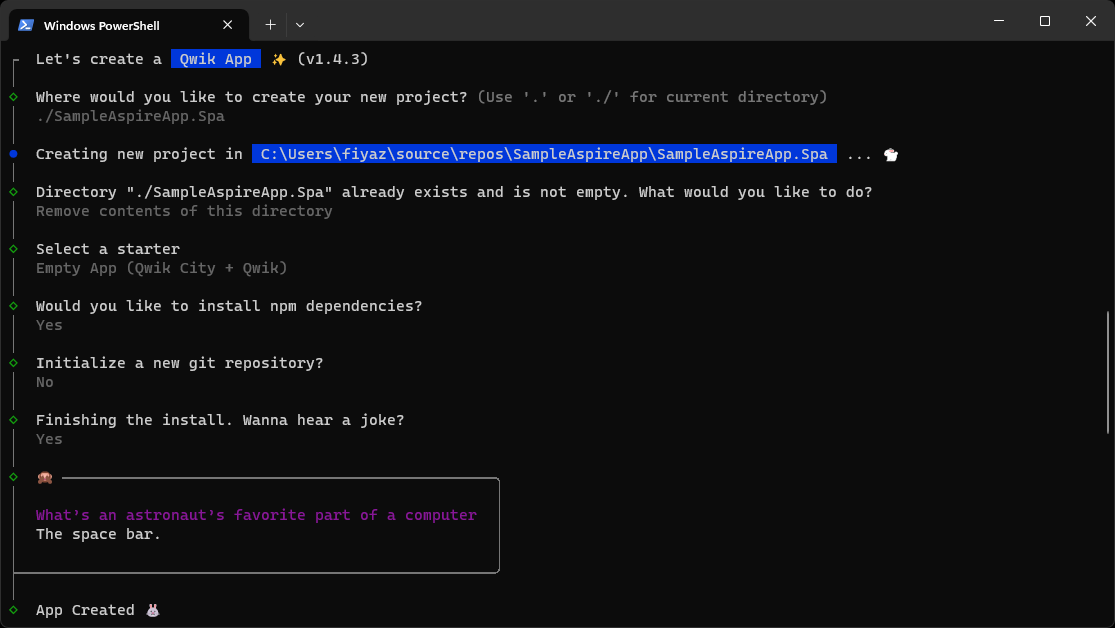The width and height of the screenshot is (1115, 628).
Task: Minimize the terminal window
Action: (x=999, y=21)
